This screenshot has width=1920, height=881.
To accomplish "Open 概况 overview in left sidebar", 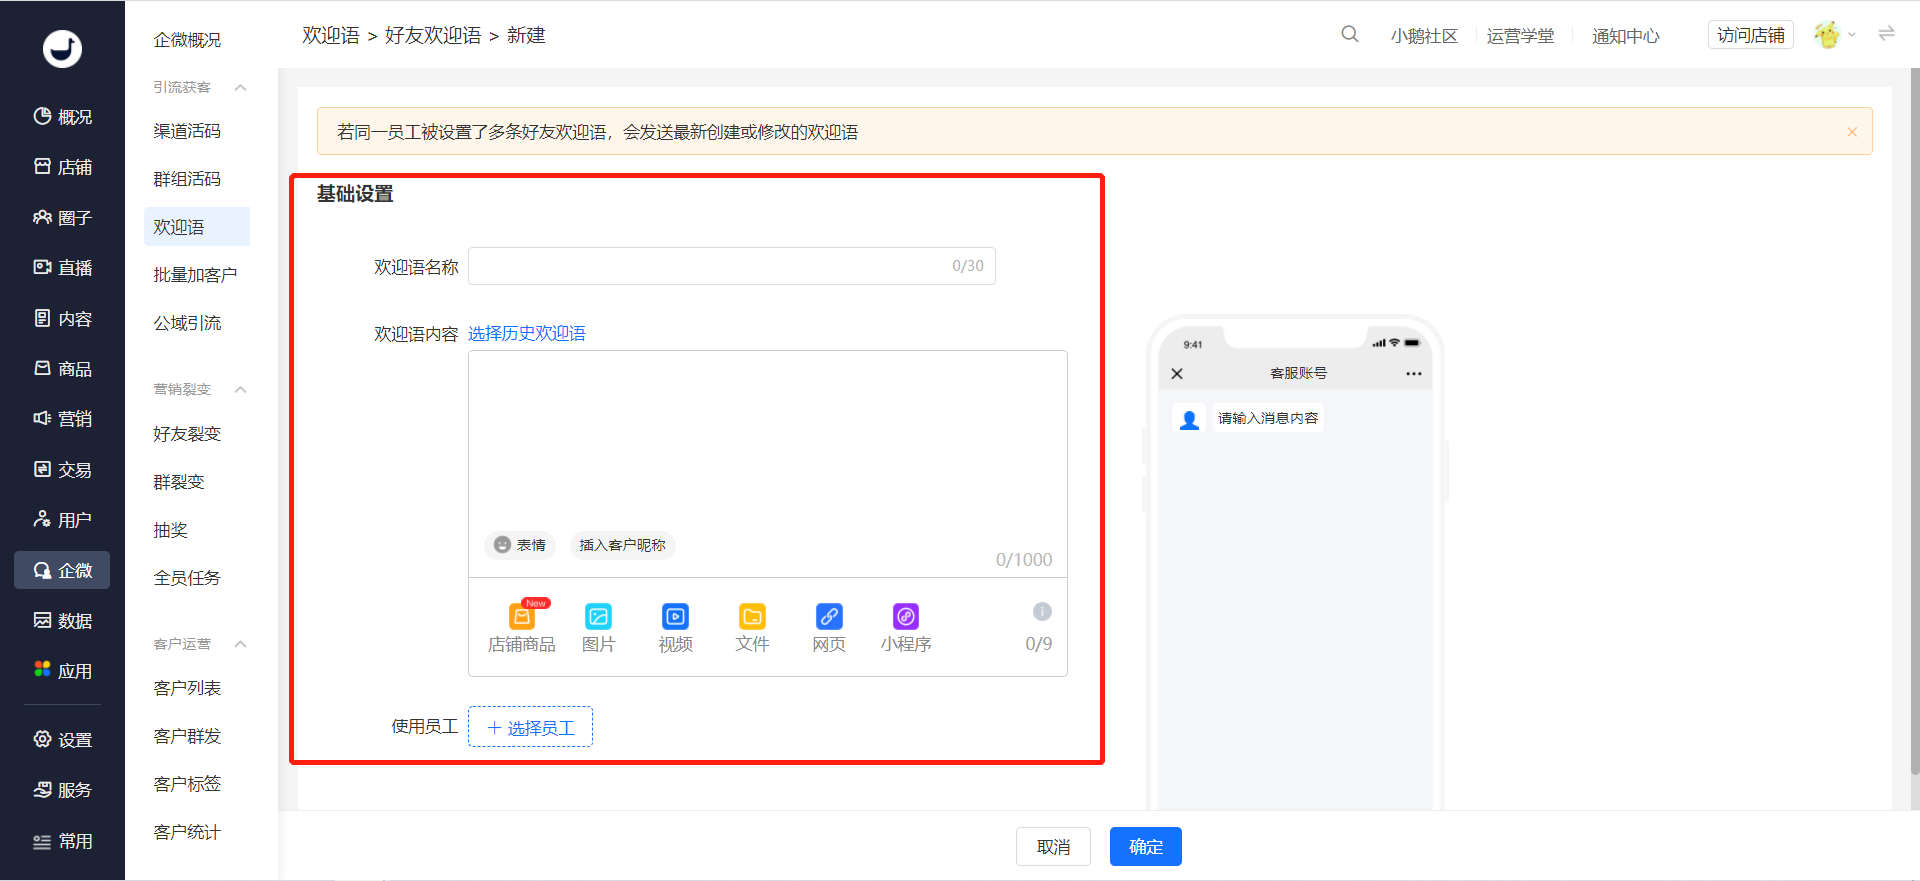I will point(62,117).
